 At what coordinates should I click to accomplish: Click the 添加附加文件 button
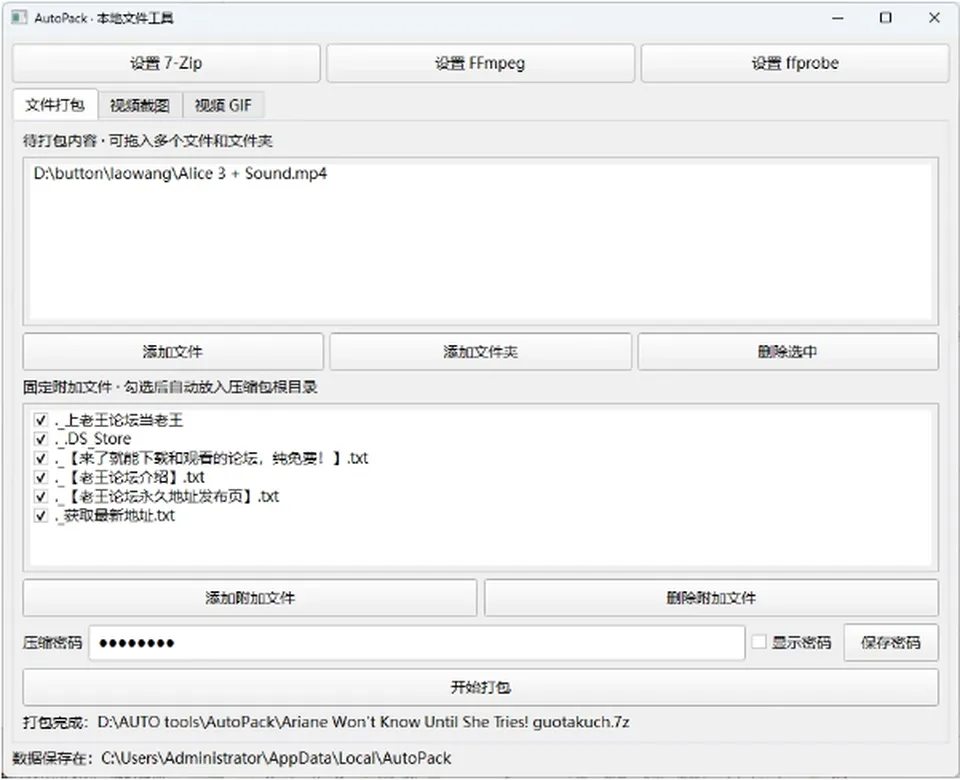(250, 598)
